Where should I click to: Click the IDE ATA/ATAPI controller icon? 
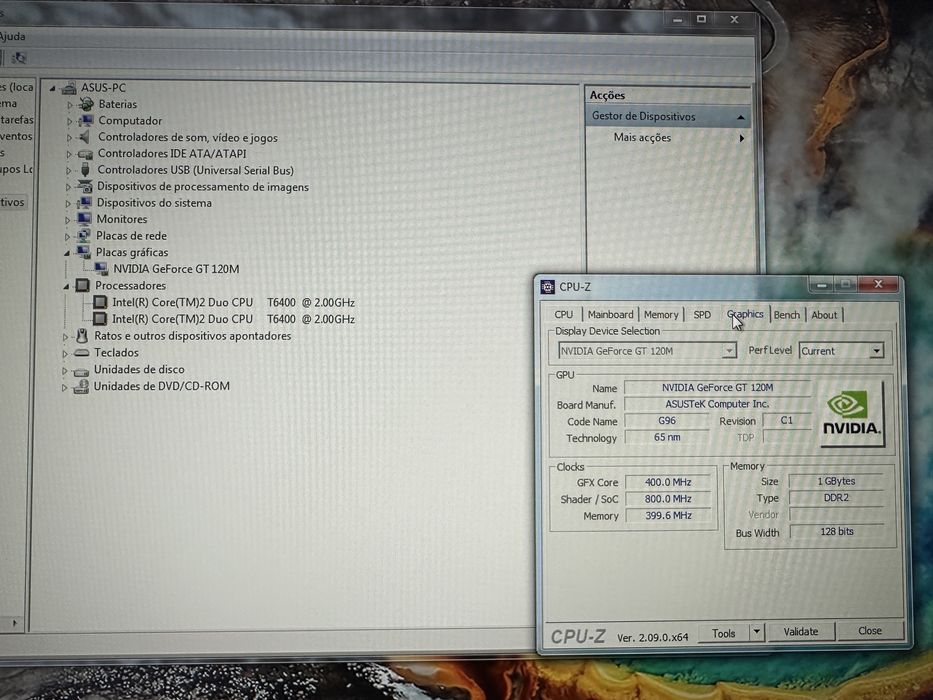[85, 154]
